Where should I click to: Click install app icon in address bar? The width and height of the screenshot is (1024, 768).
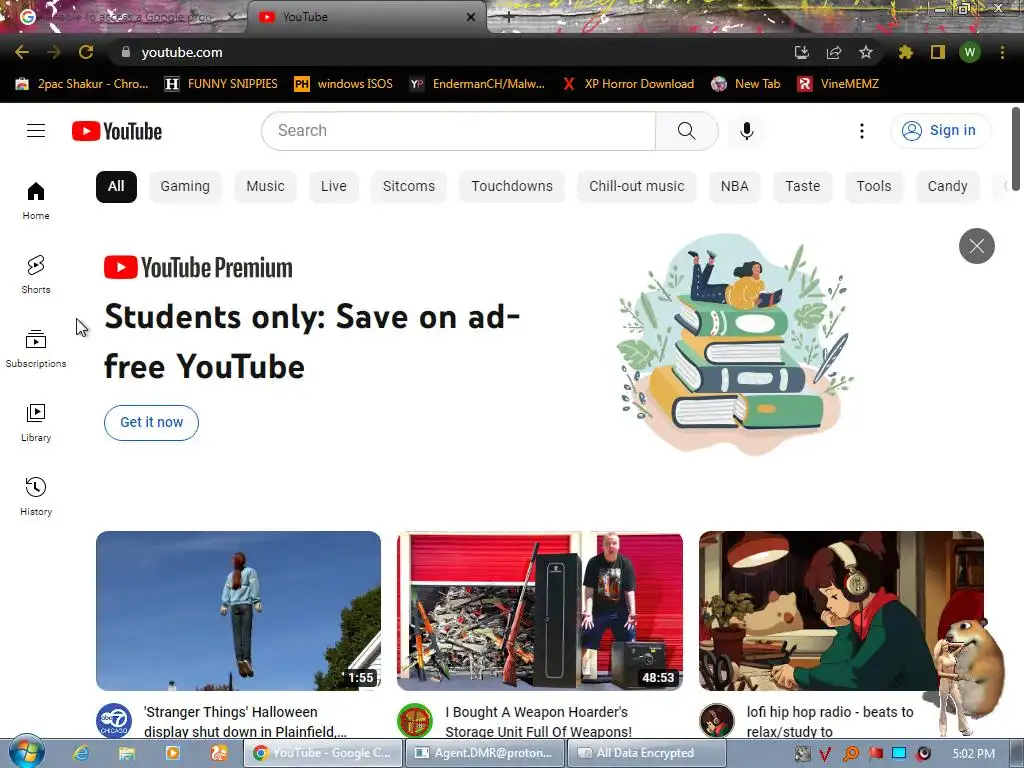coord(801,52)
